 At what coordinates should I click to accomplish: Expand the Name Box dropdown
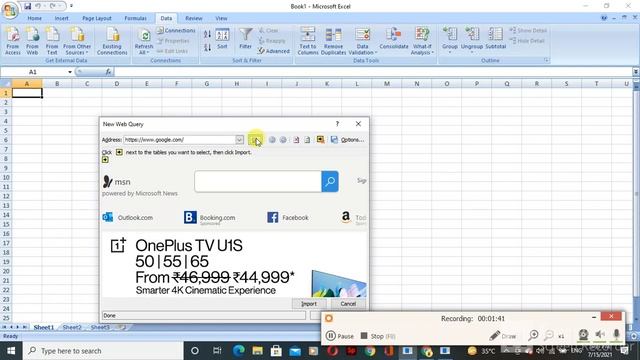[70, 72]
